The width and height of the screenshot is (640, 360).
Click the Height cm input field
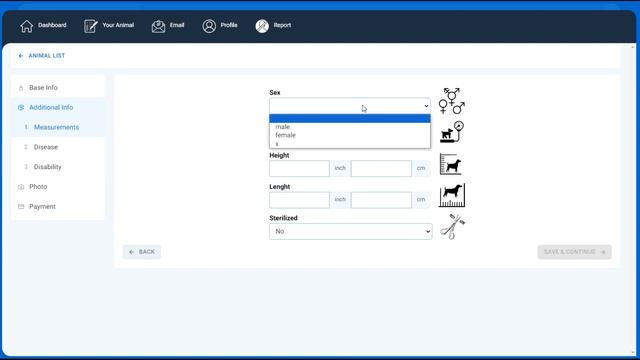pyautogui.click(x=381, y=168)
